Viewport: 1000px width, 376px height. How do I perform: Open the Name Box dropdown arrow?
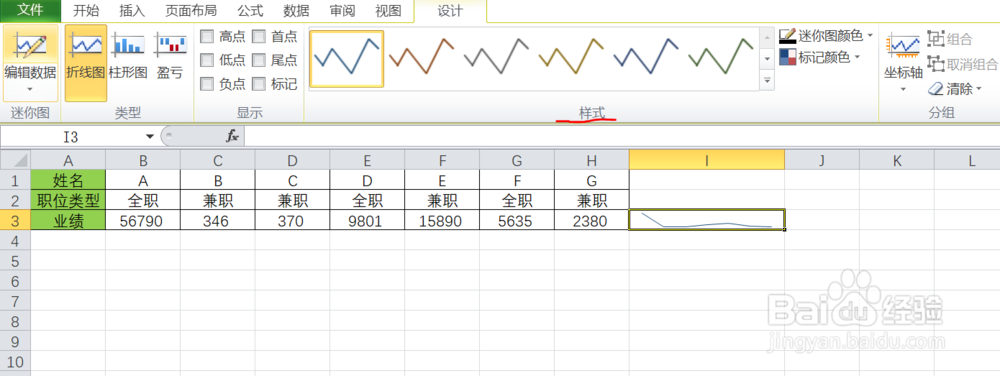click(150, 136)
